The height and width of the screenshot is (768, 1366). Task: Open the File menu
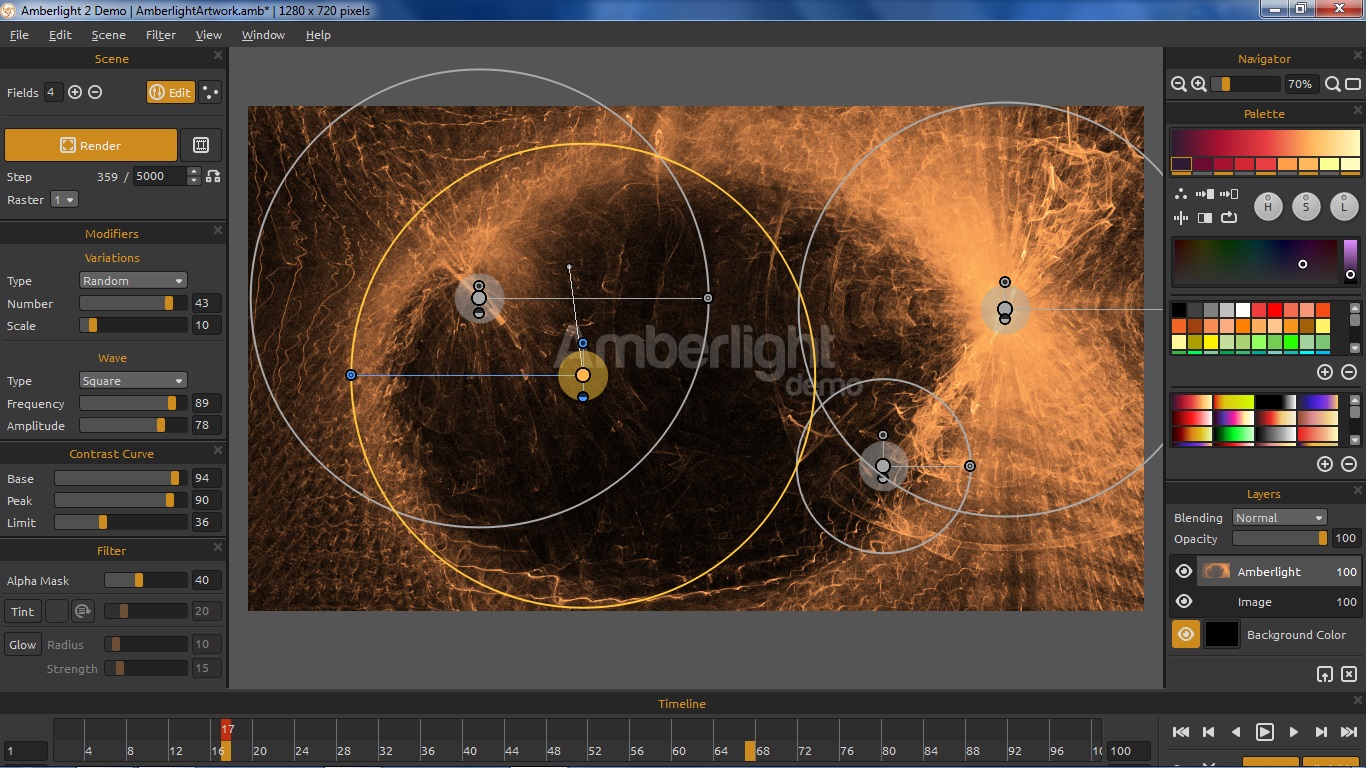[x=19, y=35]
